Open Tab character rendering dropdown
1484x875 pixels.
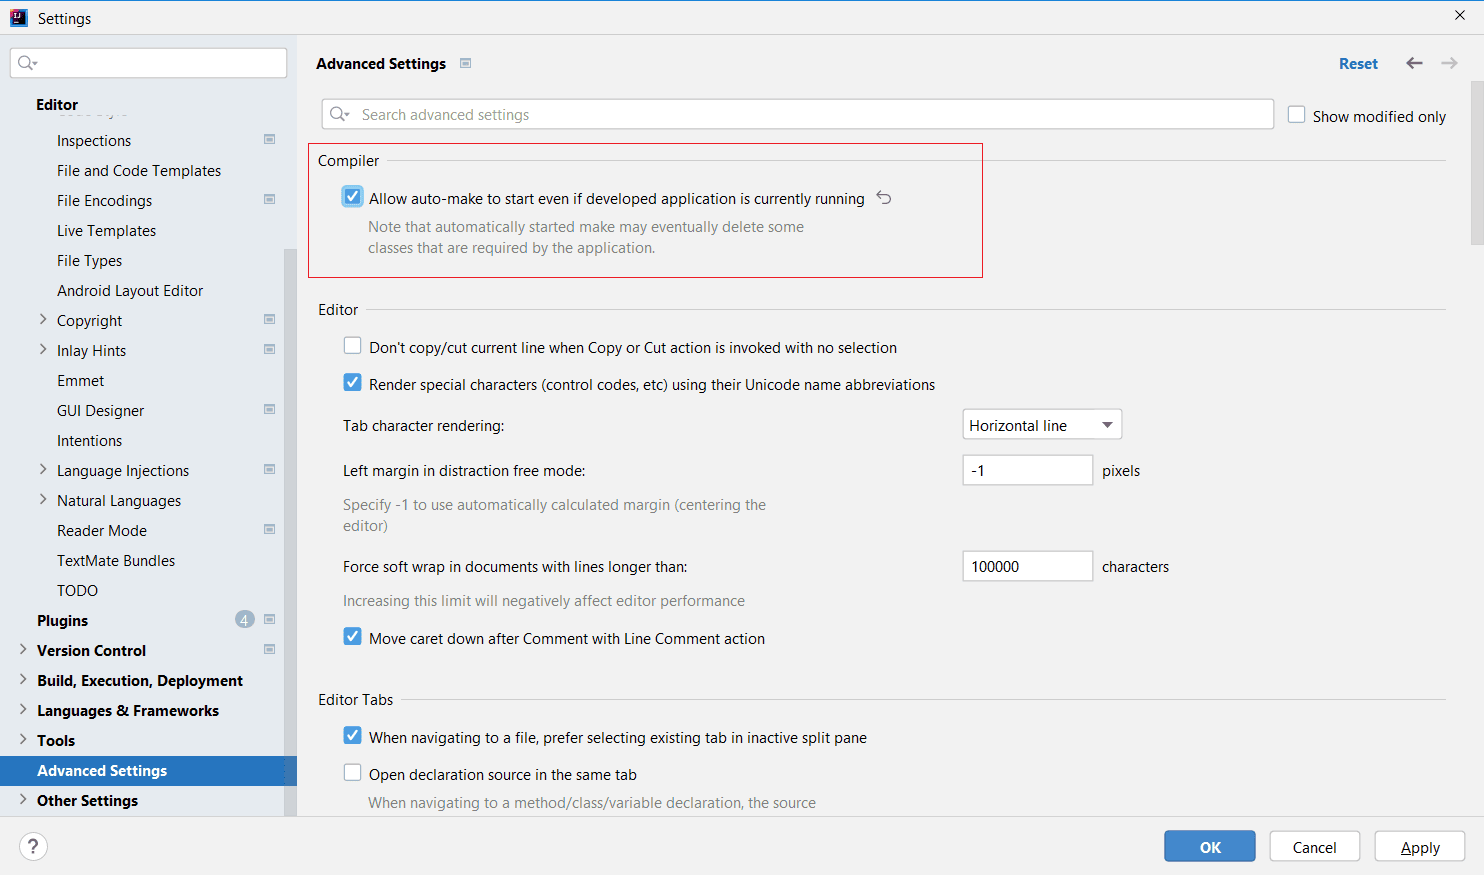(x=1041, y=425)
